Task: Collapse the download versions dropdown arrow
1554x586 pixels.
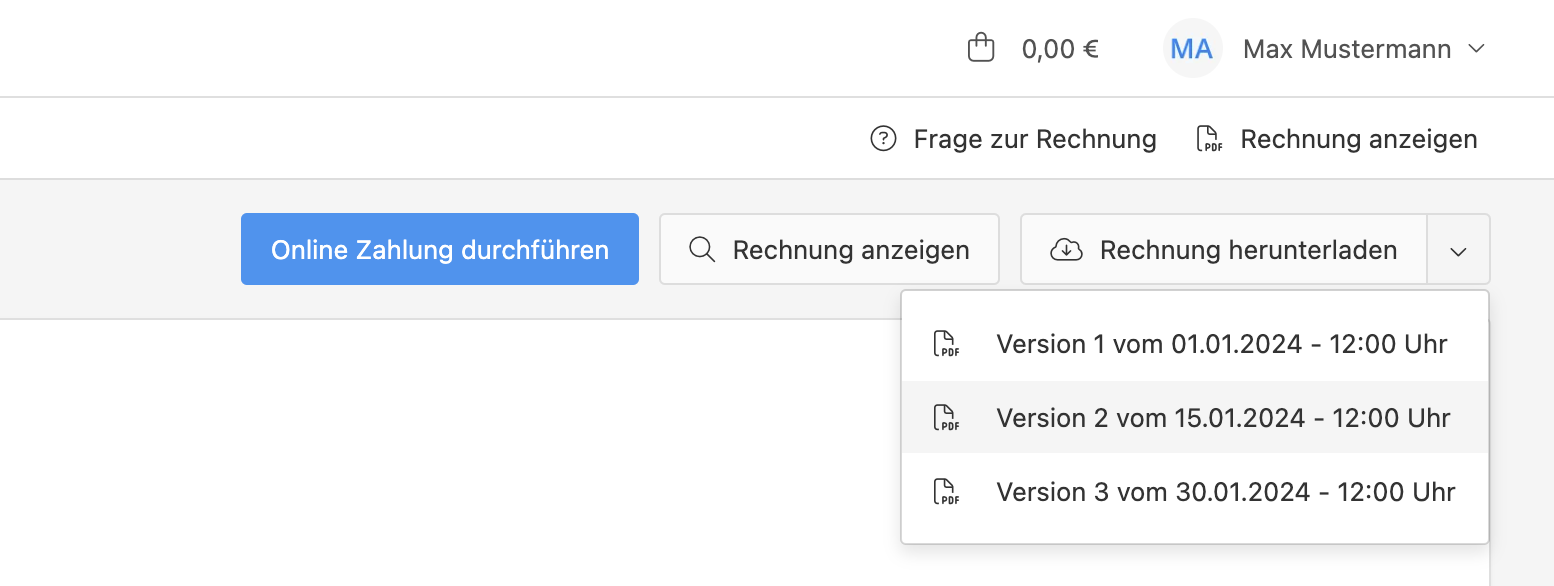Action: pyautogui.click(x=1458, y=249)
